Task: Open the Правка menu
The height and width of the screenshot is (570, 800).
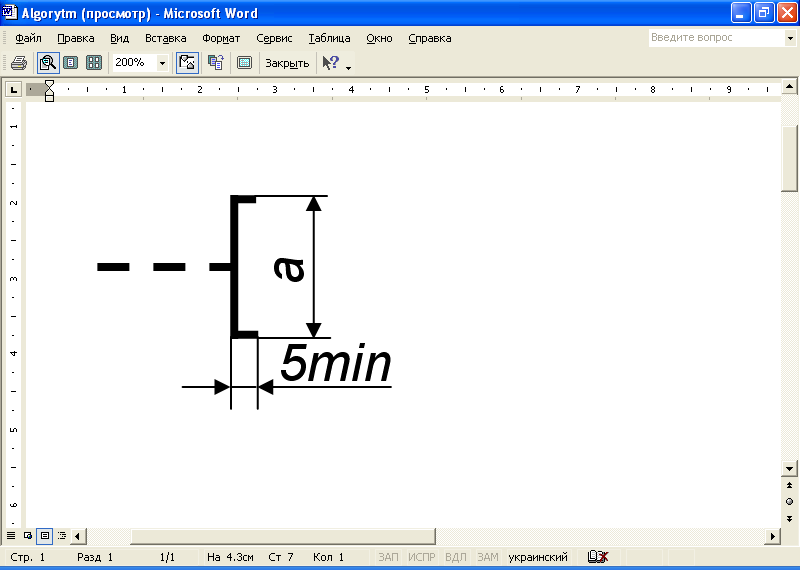Action: (x=76, y=38)
